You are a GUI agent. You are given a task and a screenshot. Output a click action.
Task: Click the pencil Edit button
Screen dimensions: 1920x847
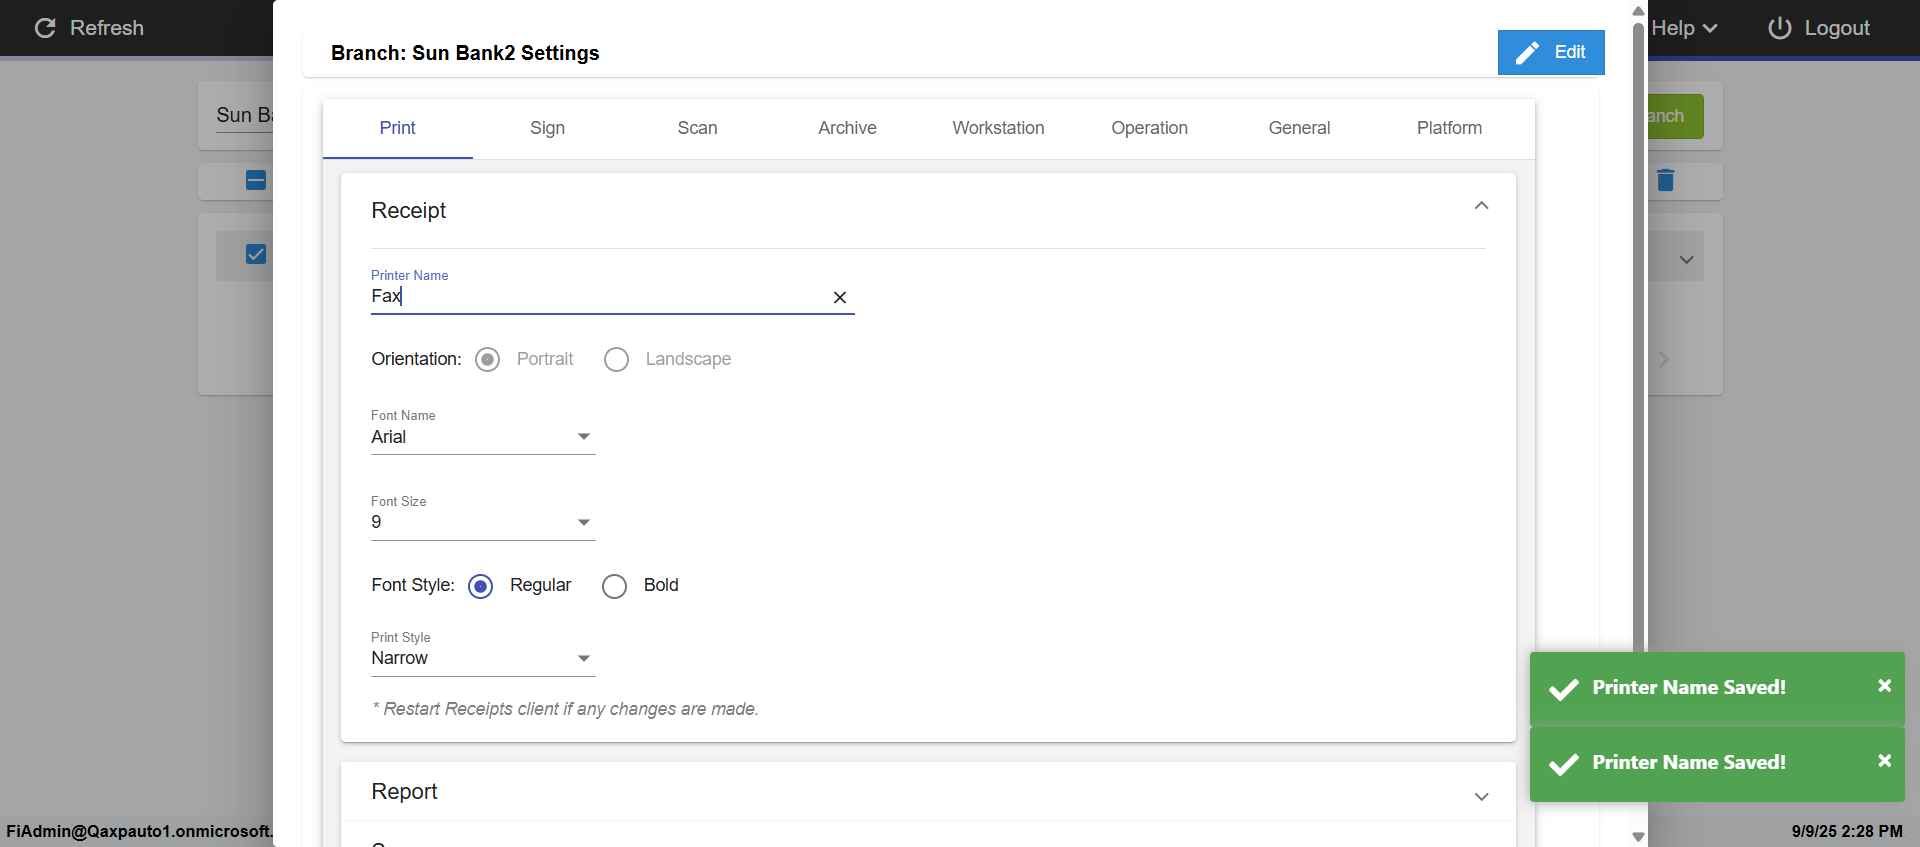[x=1550, y=52]
